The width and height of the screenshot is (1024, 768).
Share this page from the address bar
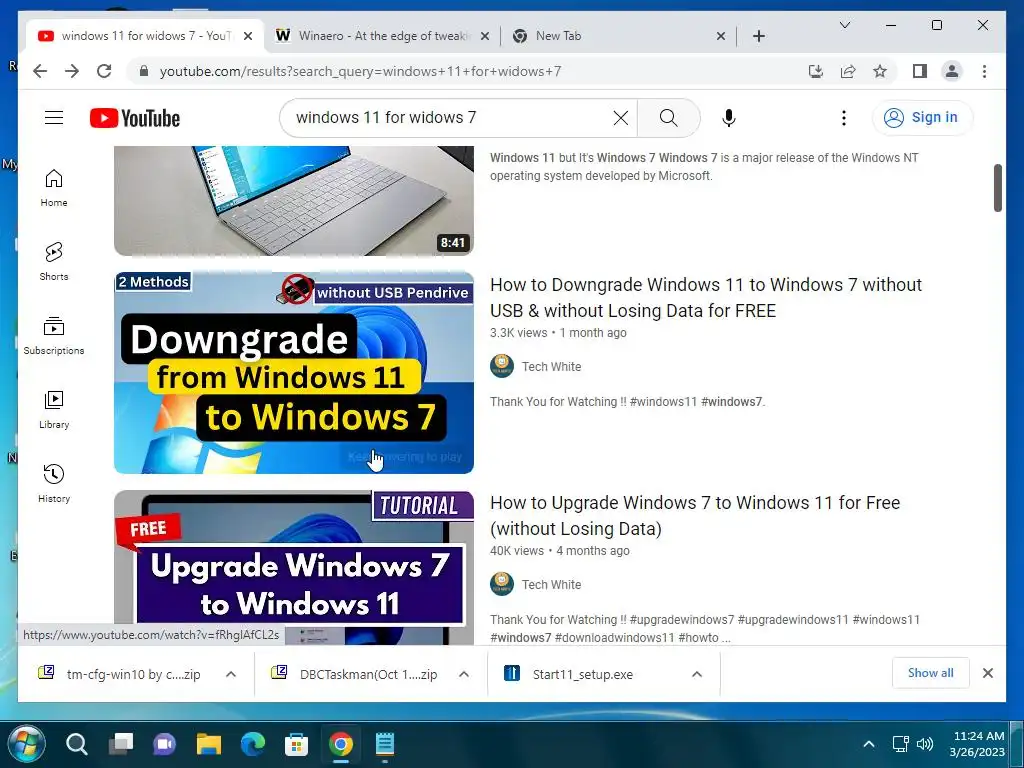click(848, 71)
